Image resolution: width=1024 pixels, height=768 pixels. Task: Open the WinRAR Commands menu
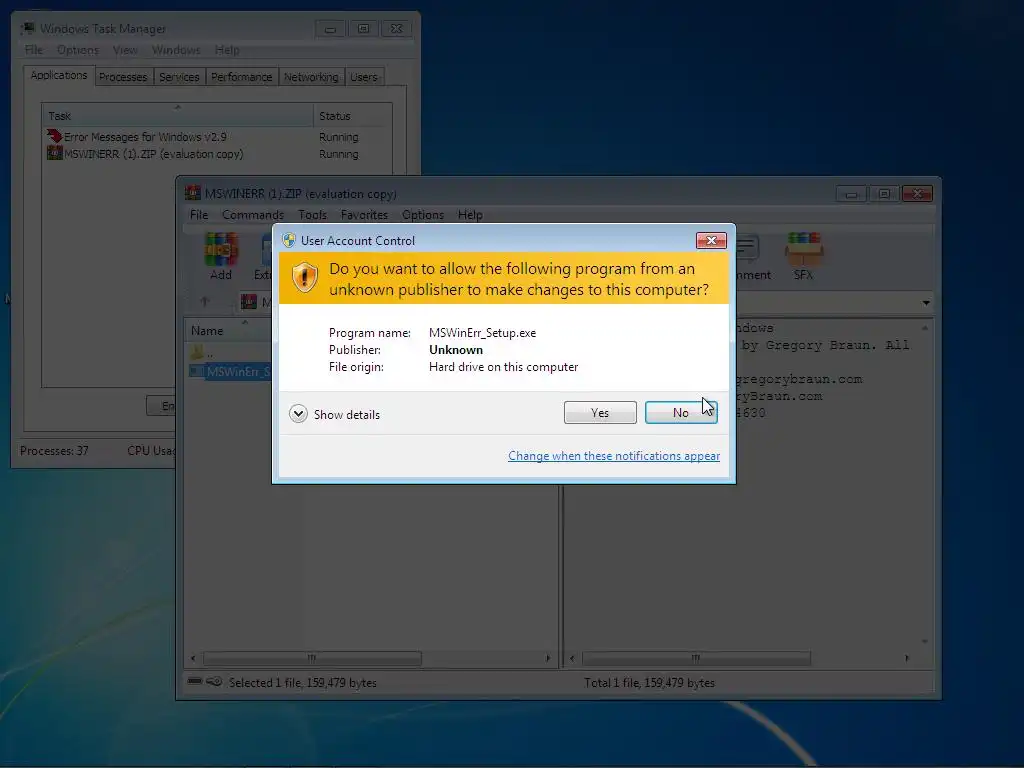(x=253, y=215)
